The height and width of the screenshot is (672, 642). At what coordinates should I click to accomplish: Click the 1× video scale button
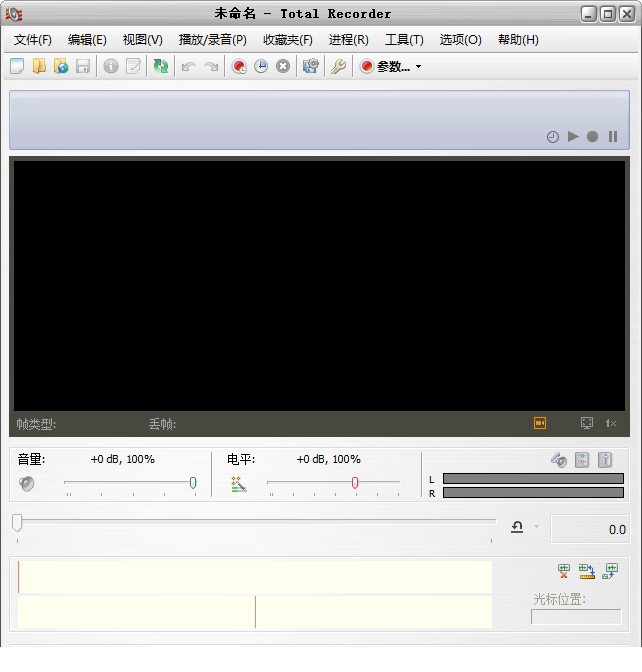(611, 423)
